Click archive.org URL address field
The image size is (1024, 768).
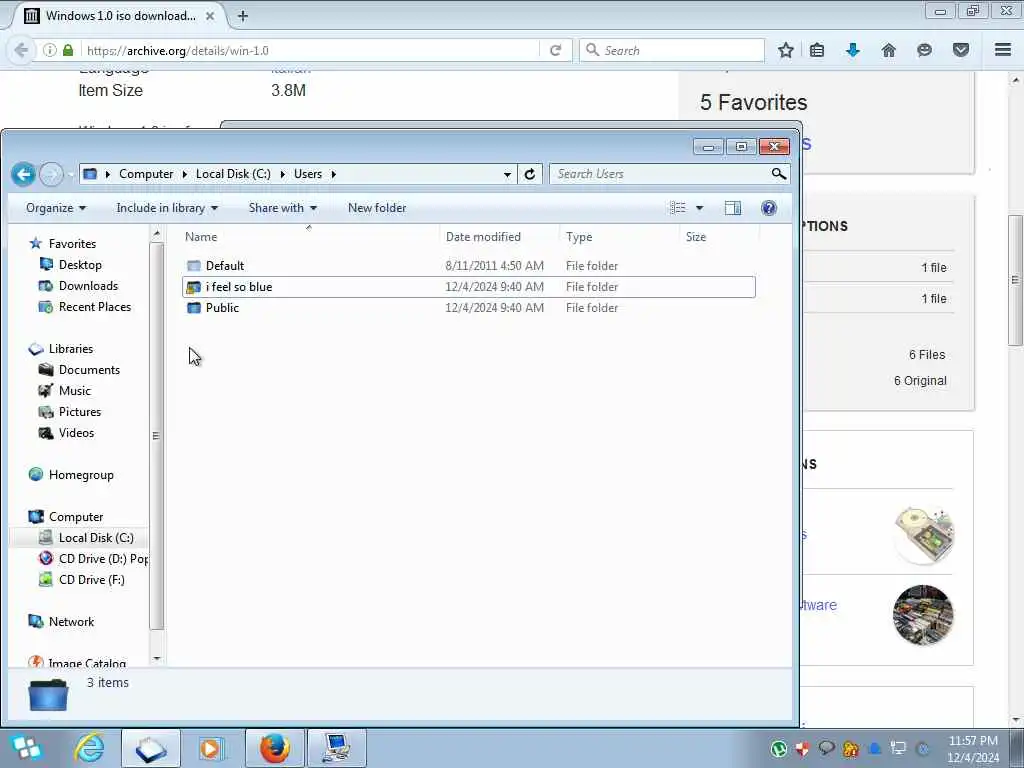point(310,50)
